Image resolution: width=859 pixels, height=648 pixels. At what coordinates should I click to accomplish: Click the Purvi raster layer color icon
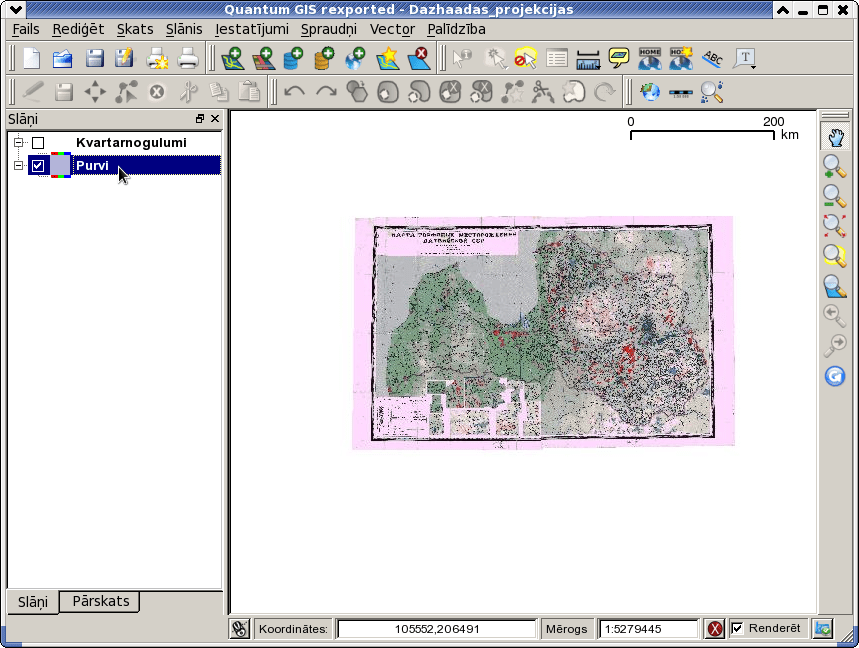click(60, 165)
